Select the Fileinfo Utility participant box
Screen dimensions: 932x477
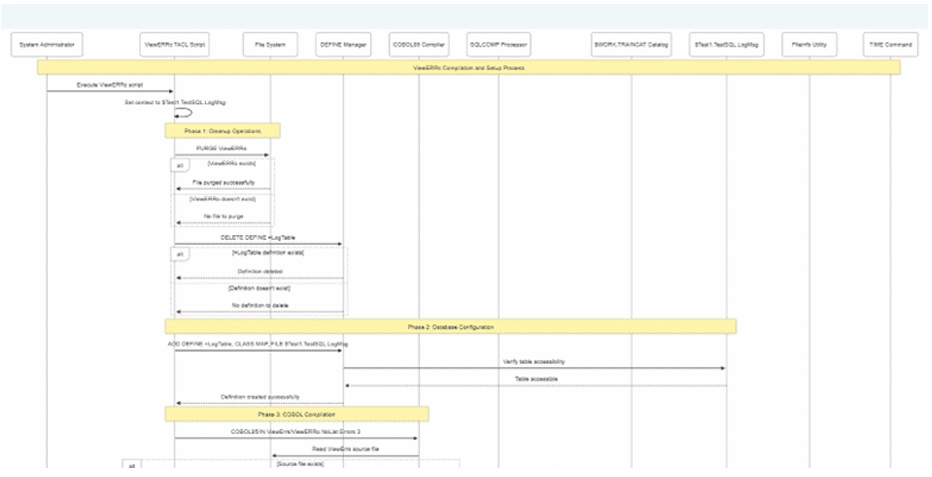pyautogui.click(x=809, y=45)
